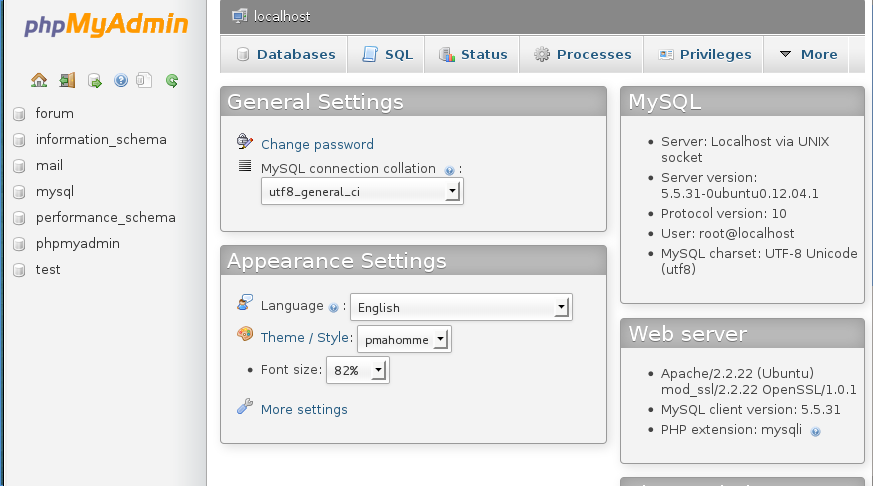Switch to the Databases tab
Screen dimensions: 873x486
point(284,55)
